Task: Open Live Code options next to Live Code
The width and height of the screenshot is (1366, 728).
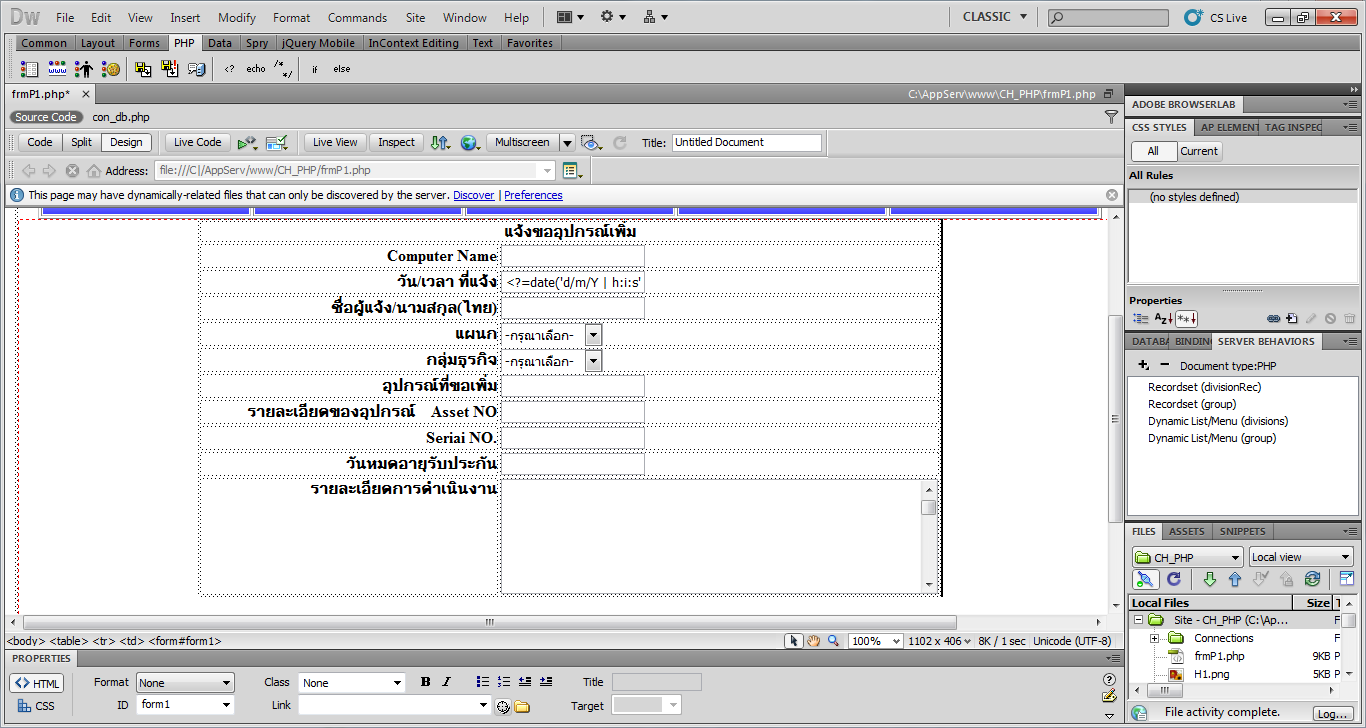Action: click(248, 143)
